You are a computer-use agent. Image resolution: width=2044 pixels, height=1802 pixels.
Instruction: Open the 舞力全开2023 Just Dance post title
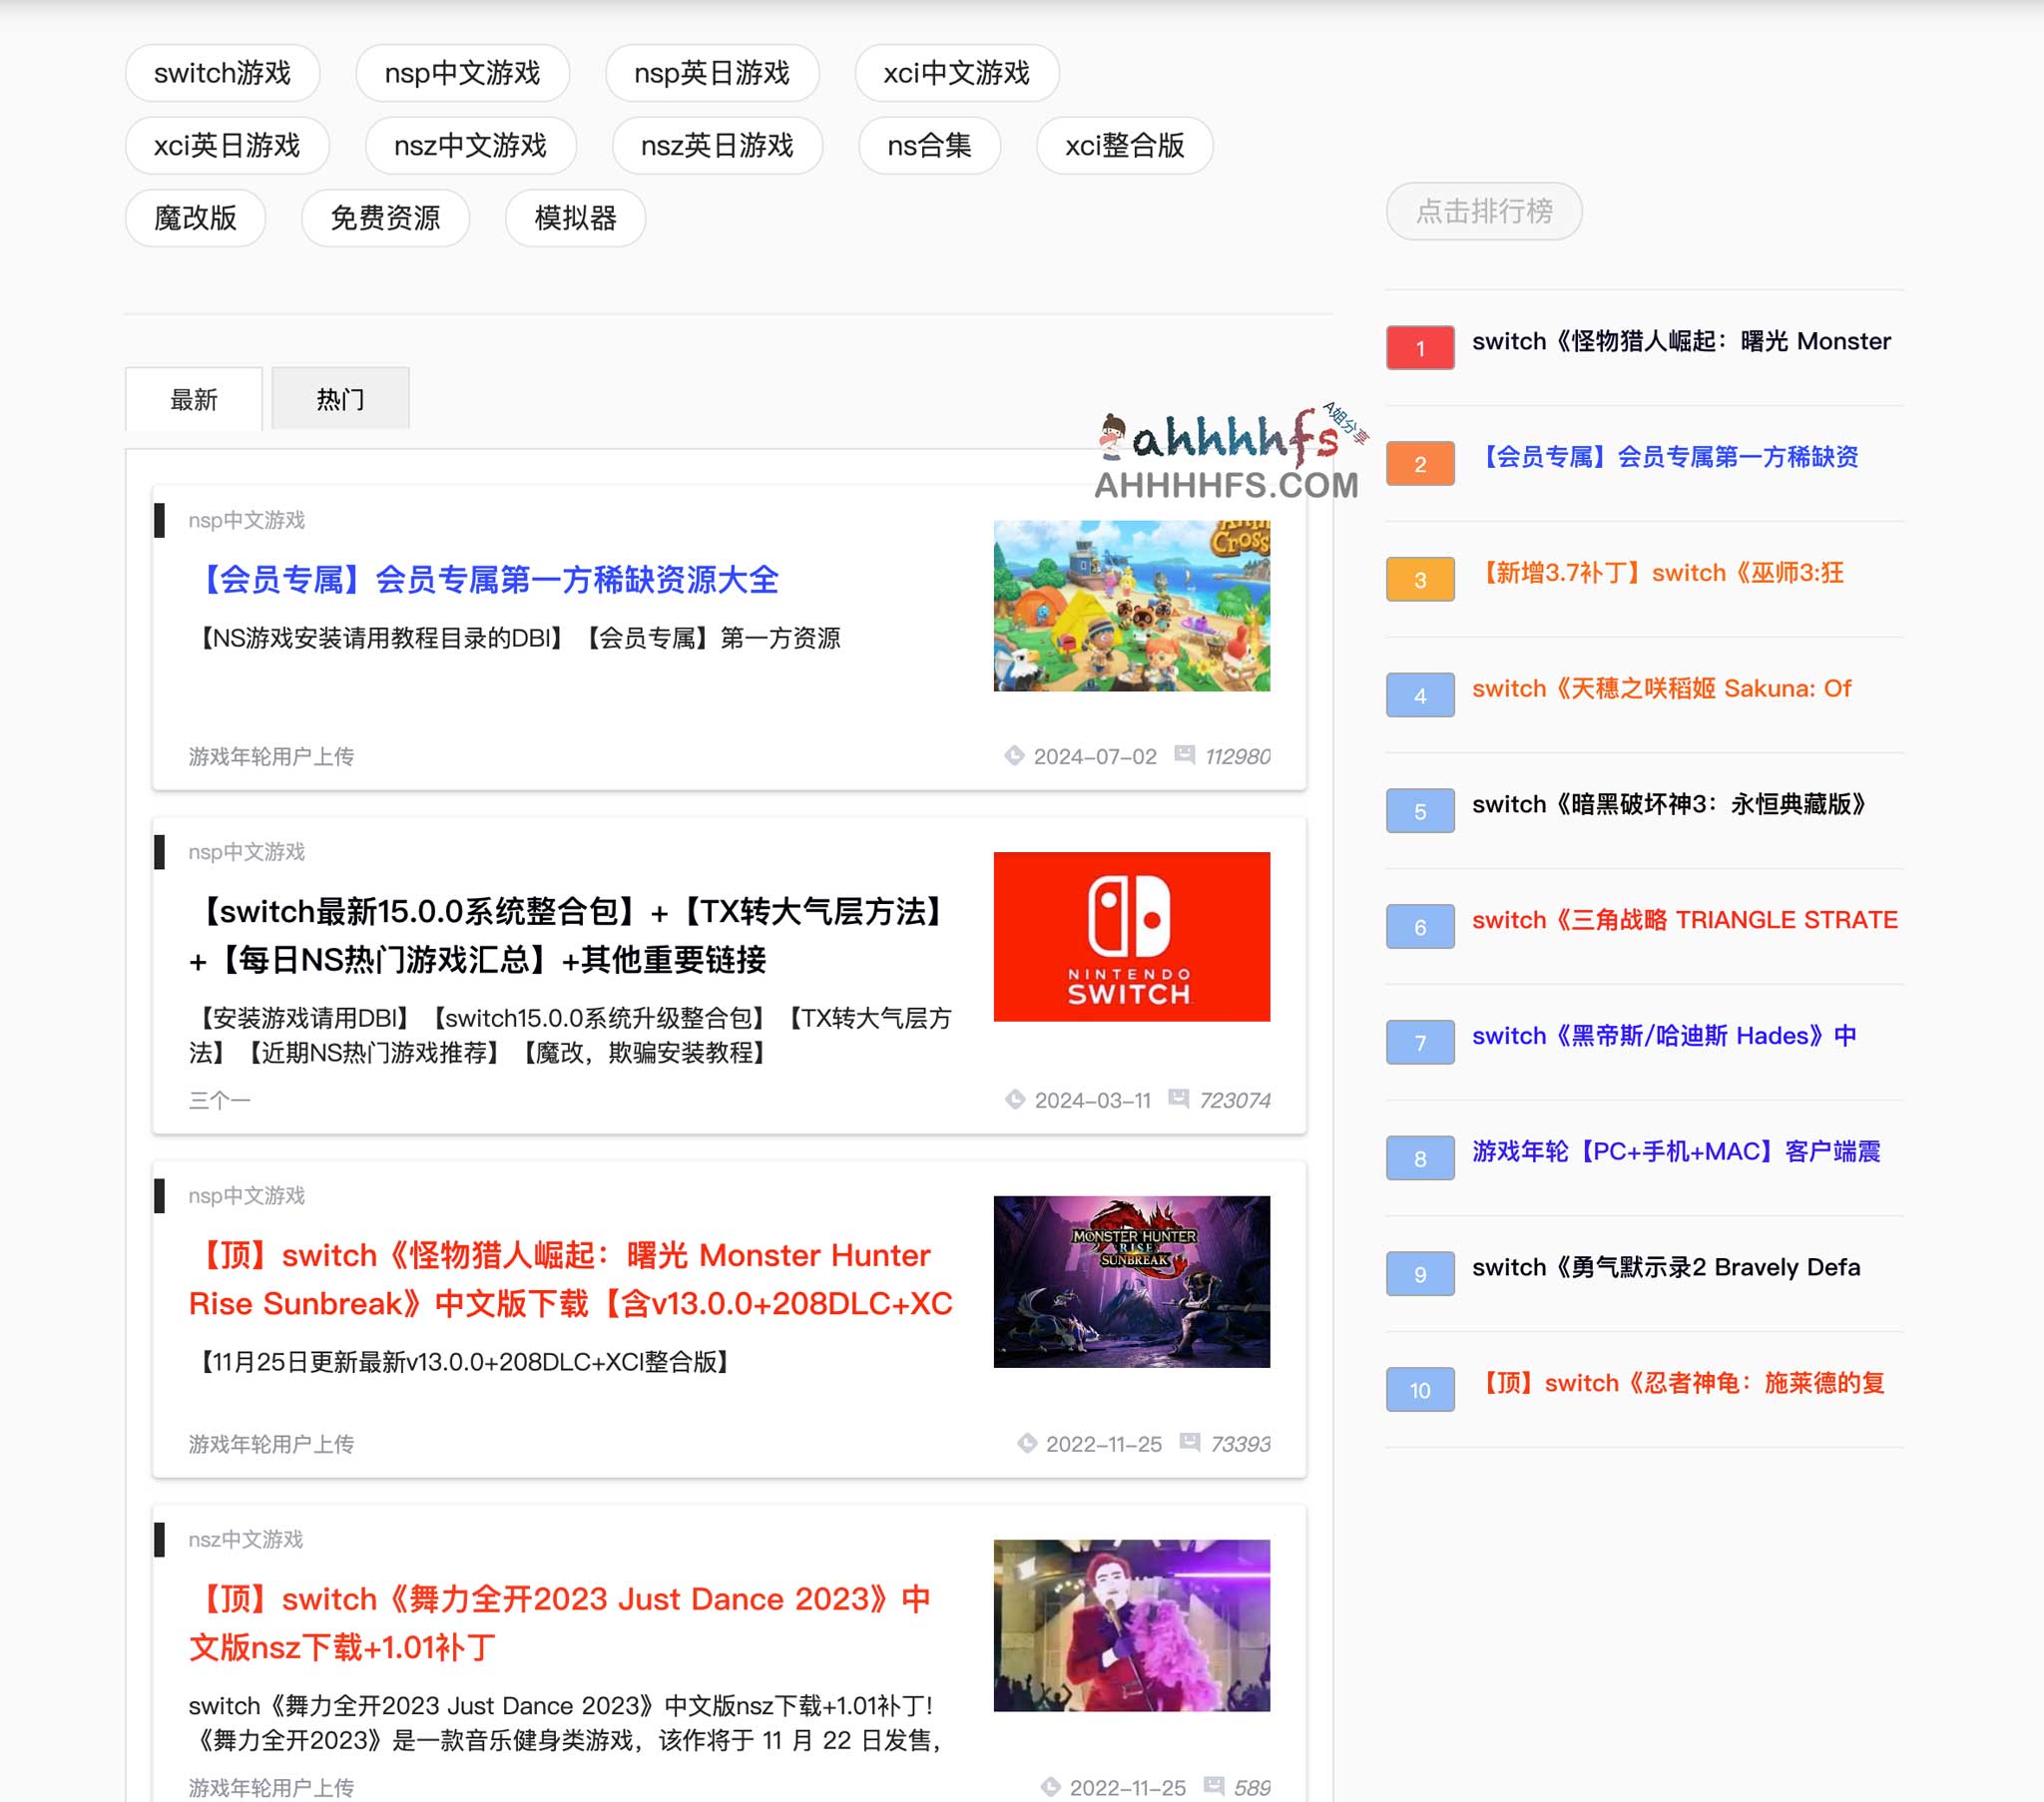(x=560, y=1623)
